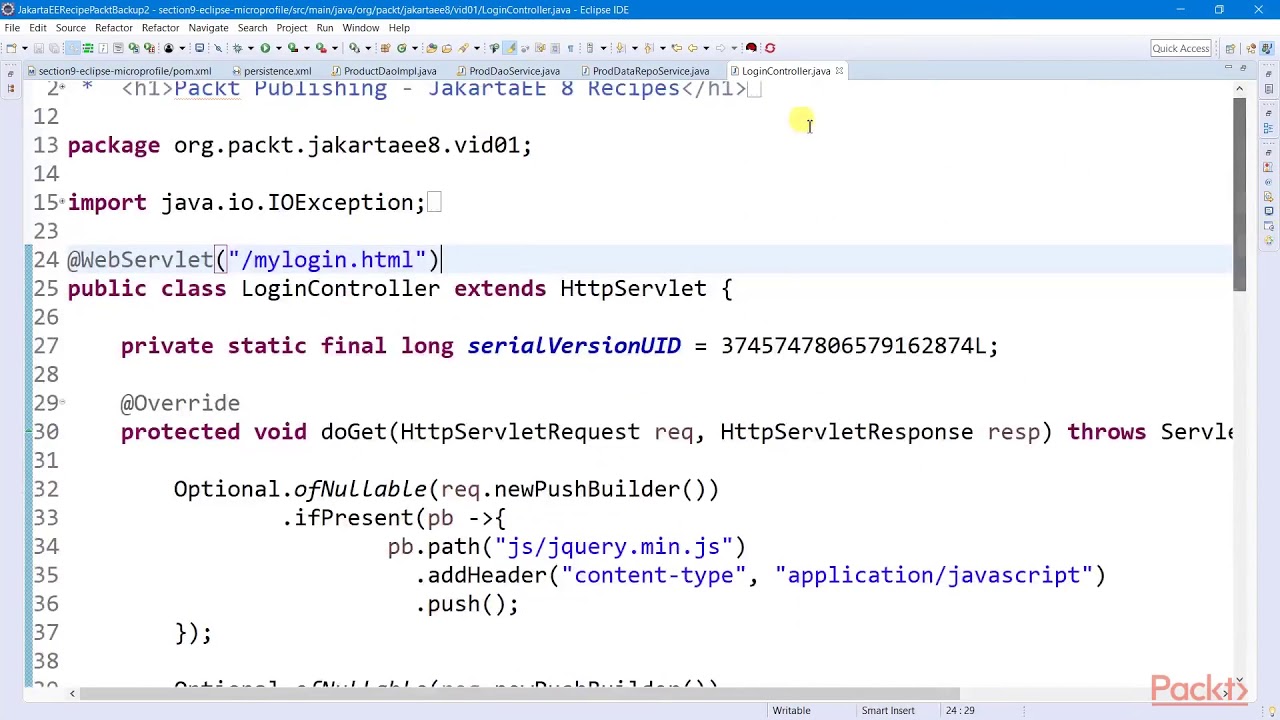Toggle Show Whitespace Characters pilcrow
This screenshot has width=1280, height=720.
pyautogui.click(x=570, y=48)
